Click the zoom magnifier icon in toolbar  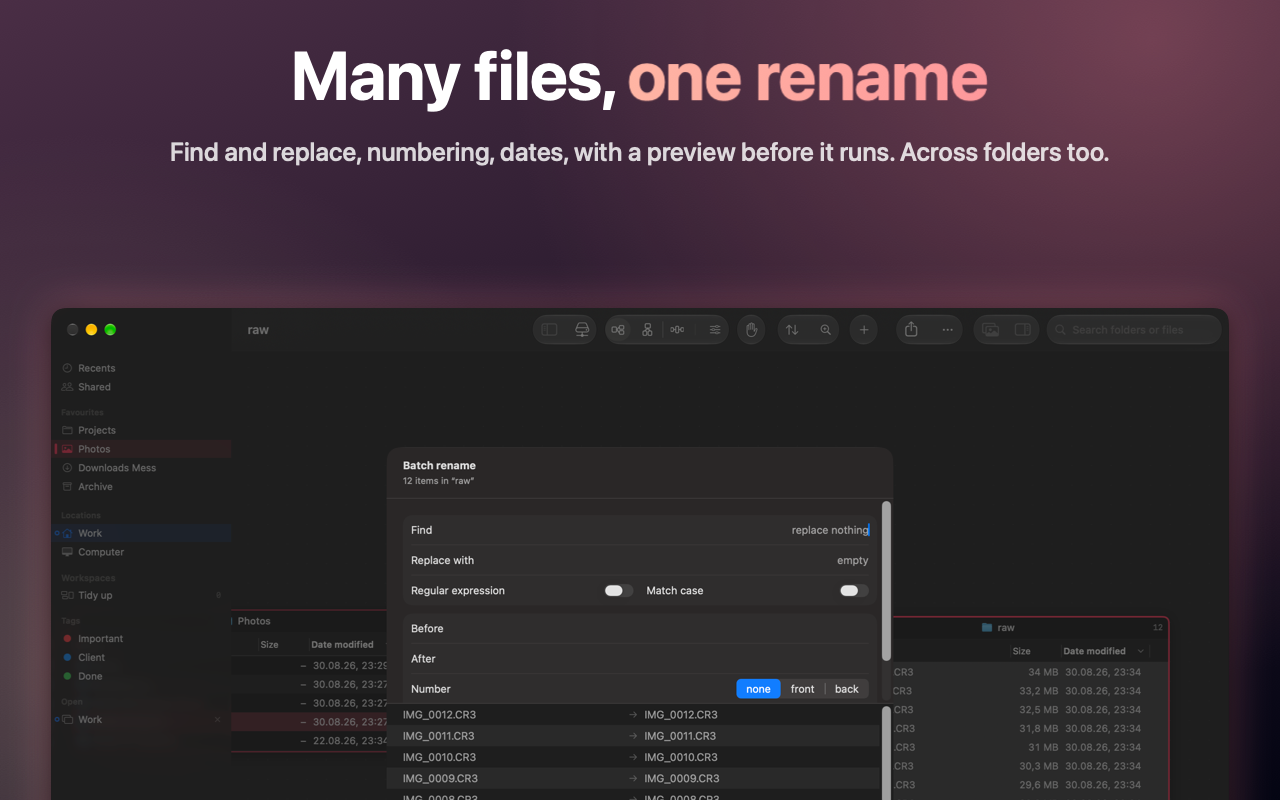[826, 330]
